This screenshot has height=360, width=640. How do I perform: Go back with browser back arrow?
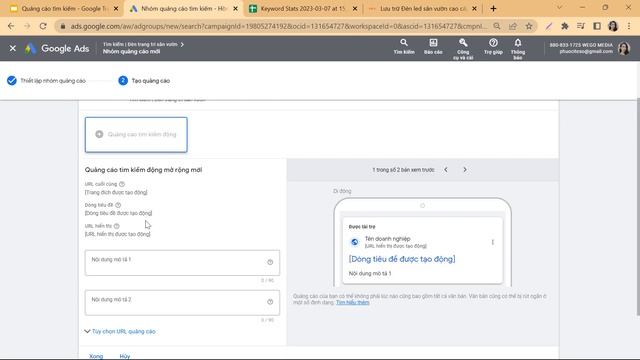(11, 26)
